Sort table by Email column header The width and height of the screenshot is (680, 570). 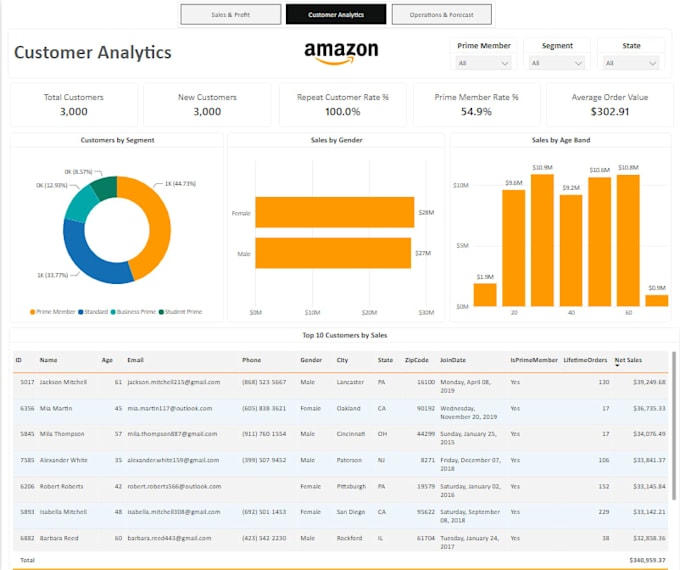pyautogui.click(x=135, y=360)
